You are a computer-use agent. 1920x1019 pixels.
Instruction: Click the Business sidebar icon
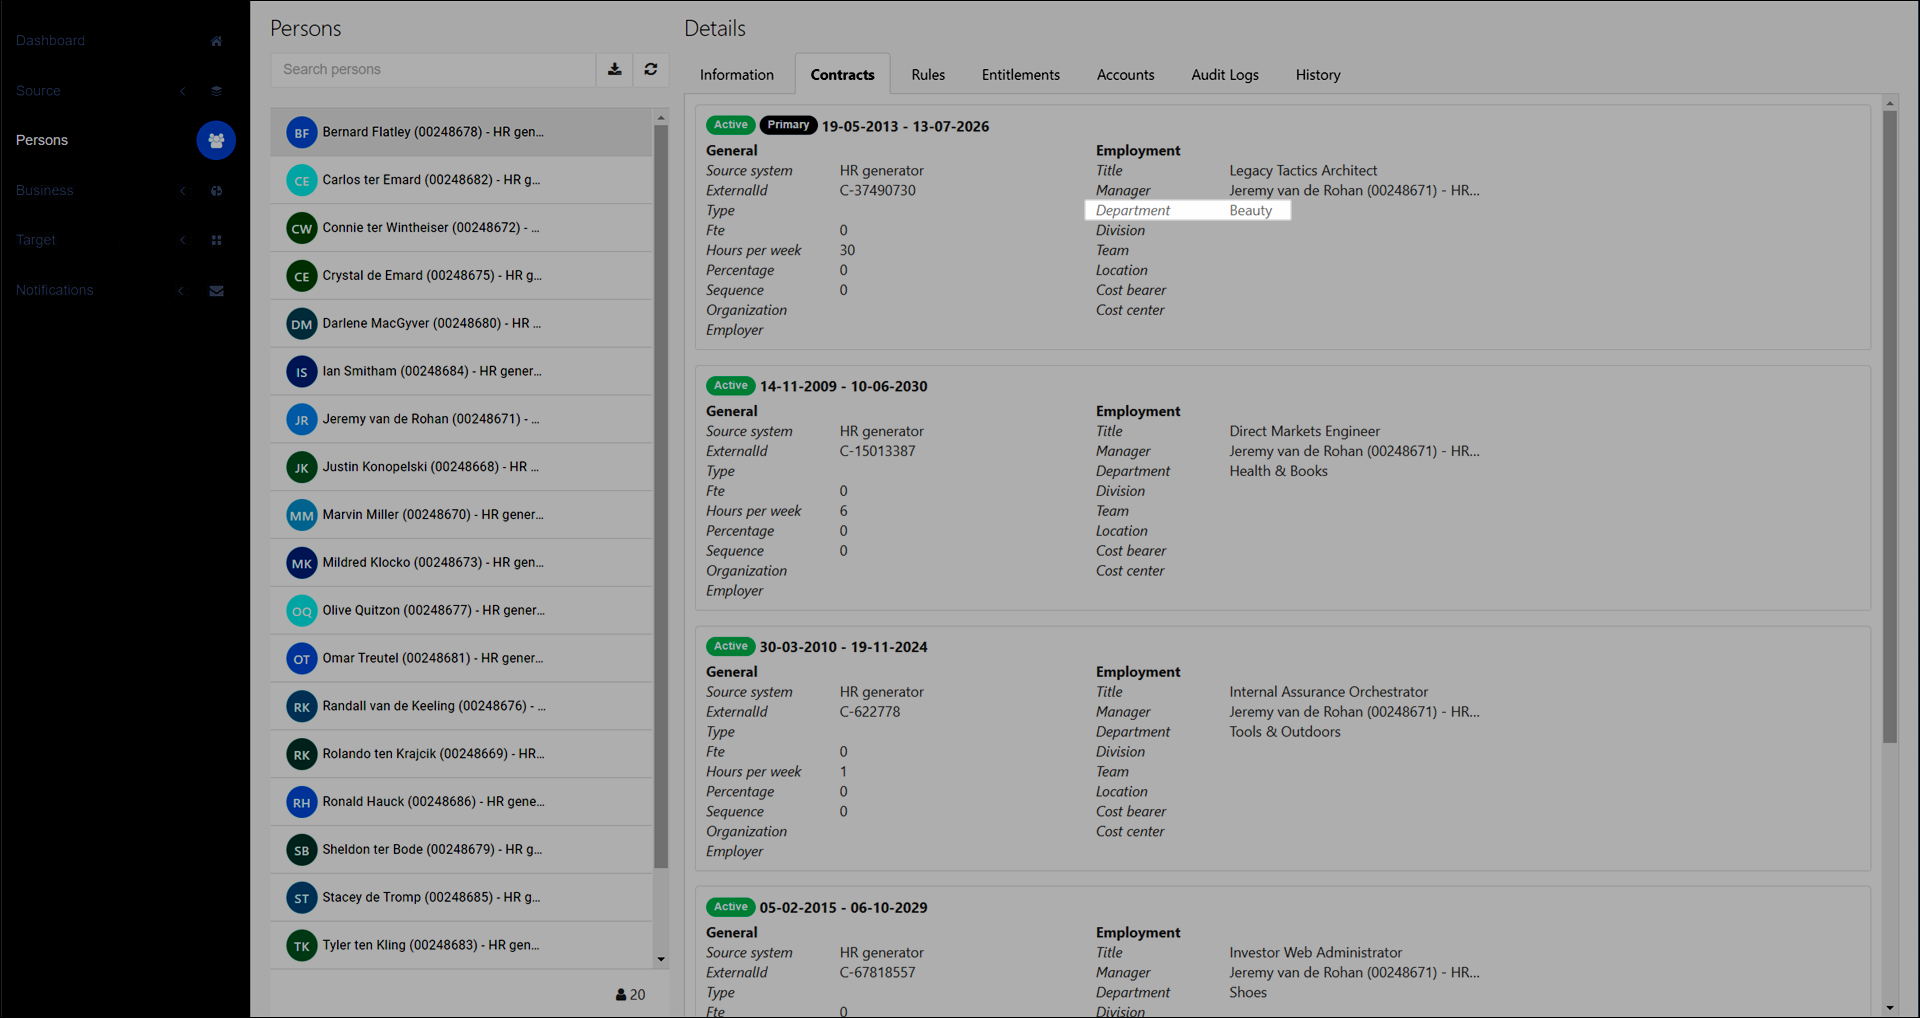click(216, 190)
